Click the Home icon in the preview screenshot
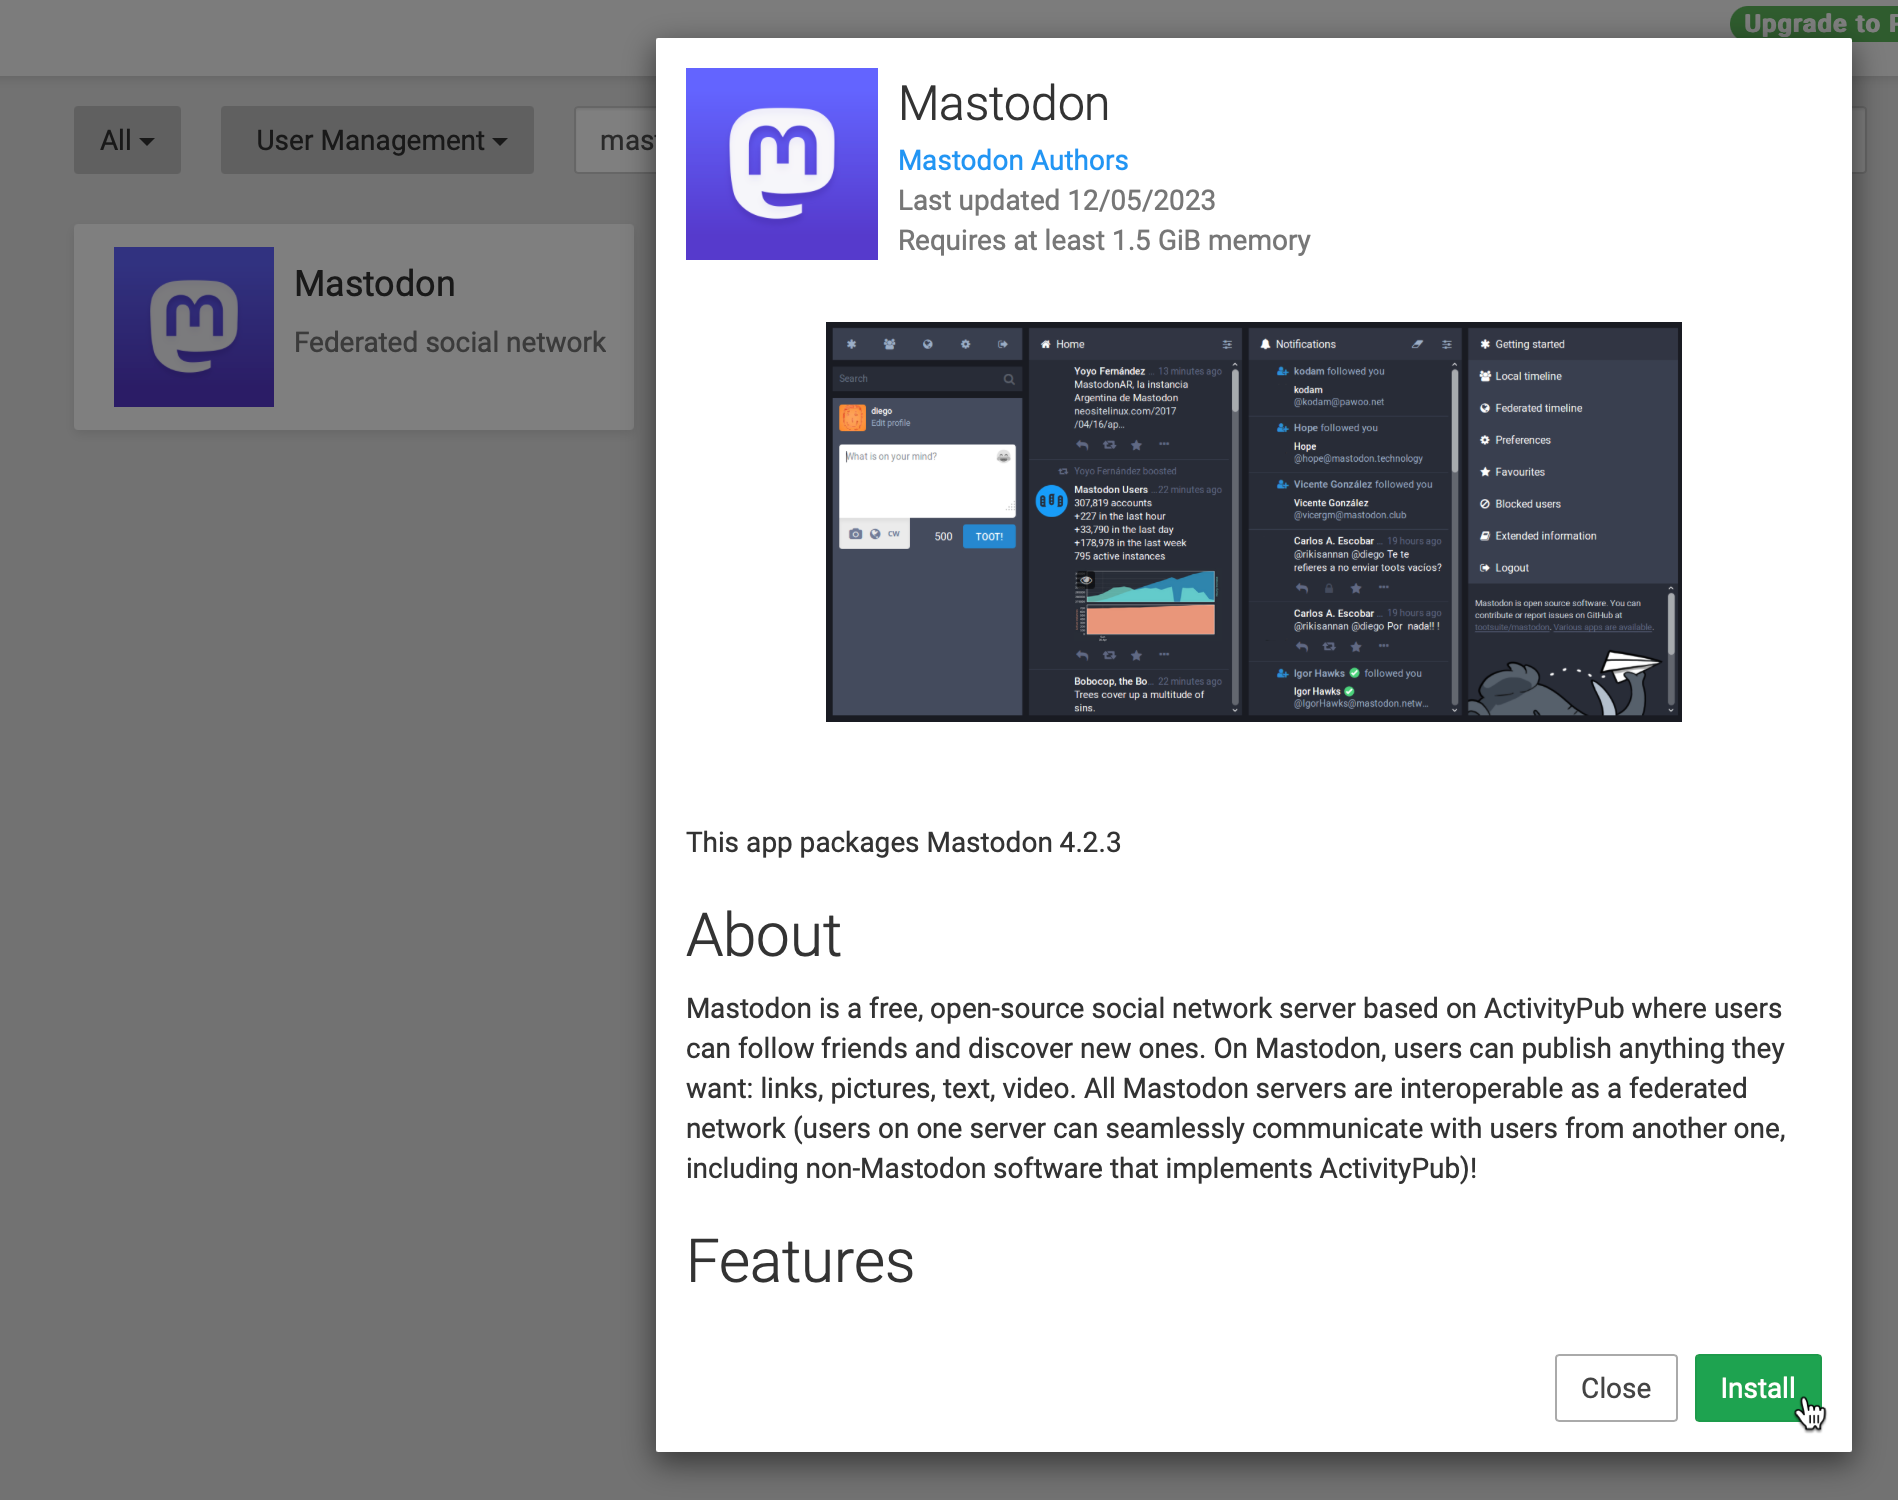The height and width of the screenshot is (1500, 1898). click(1046, 344)
